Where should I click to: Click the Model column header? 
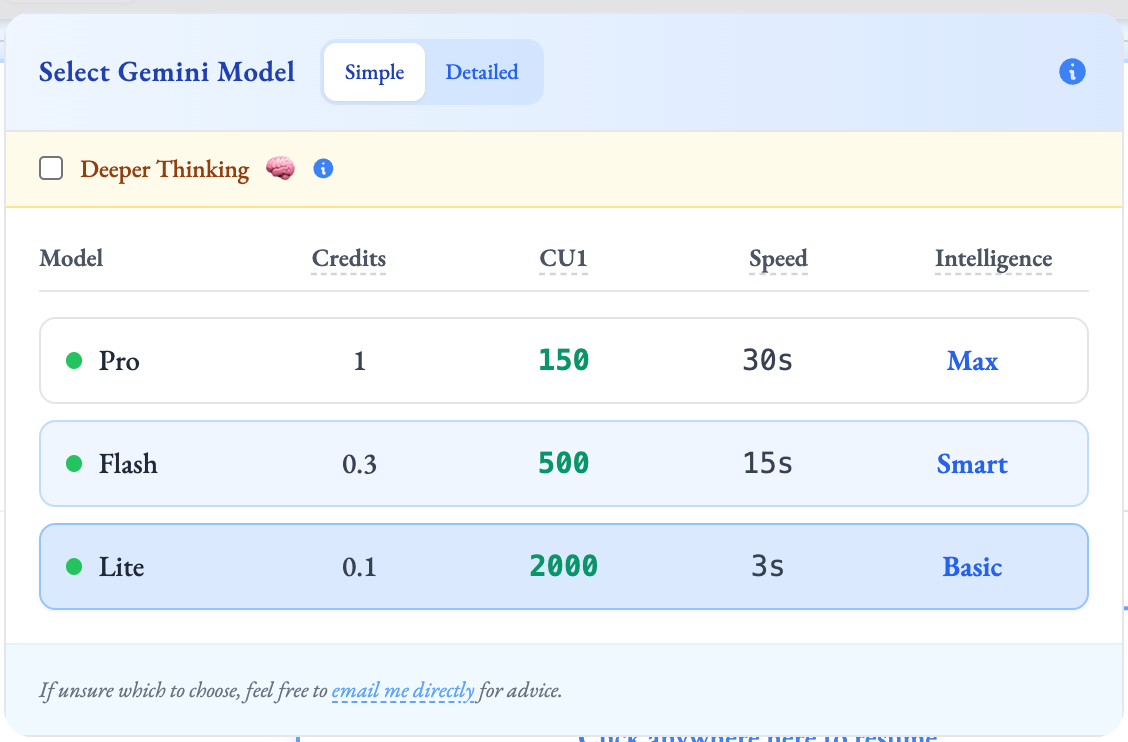coord(71,258)
